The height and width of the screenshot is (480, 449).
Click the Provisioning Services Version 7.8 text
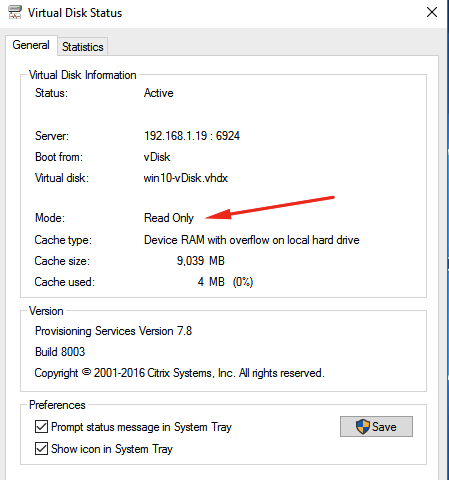[114, 331]
